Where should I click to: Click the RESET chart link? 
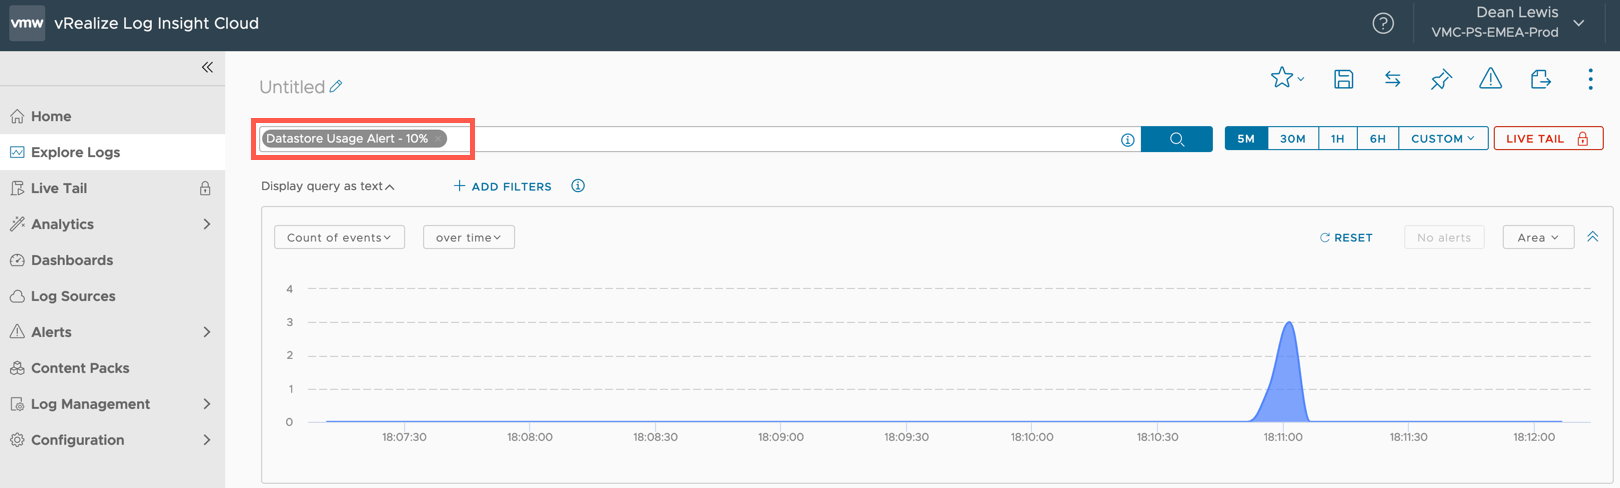1346,238
